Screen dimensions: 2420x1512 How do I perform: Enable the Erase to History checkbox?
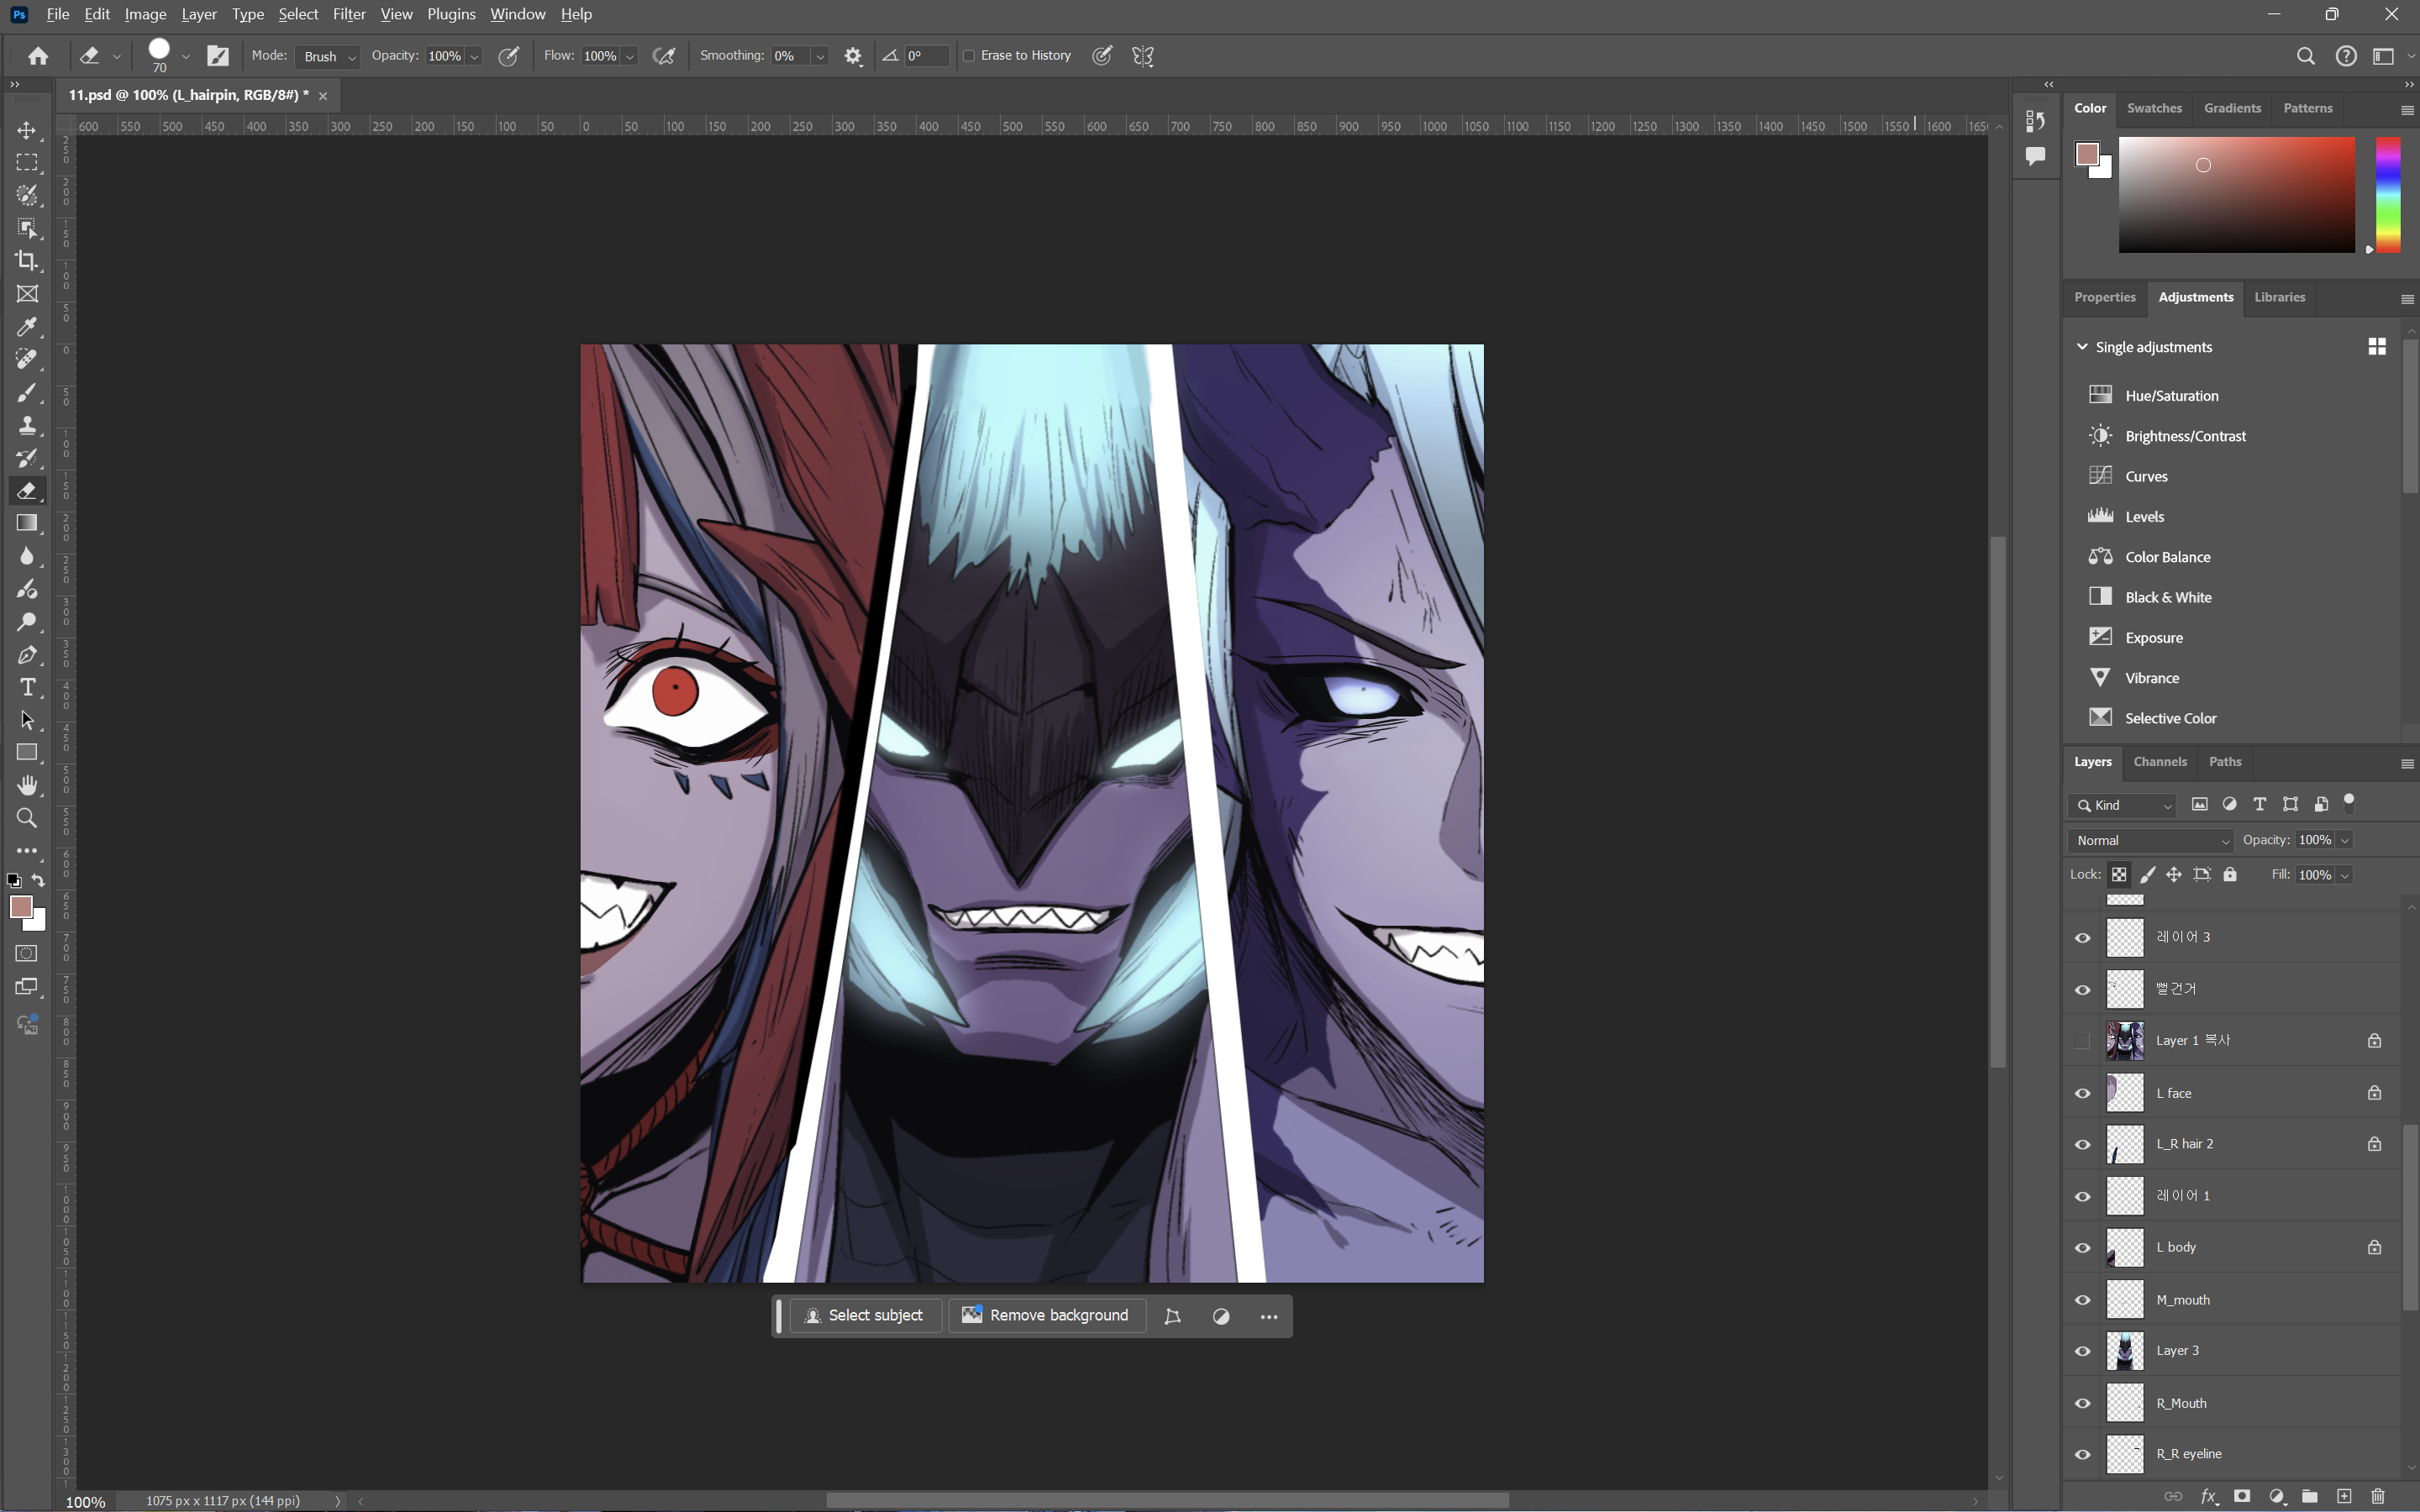(x=968, y=56)
